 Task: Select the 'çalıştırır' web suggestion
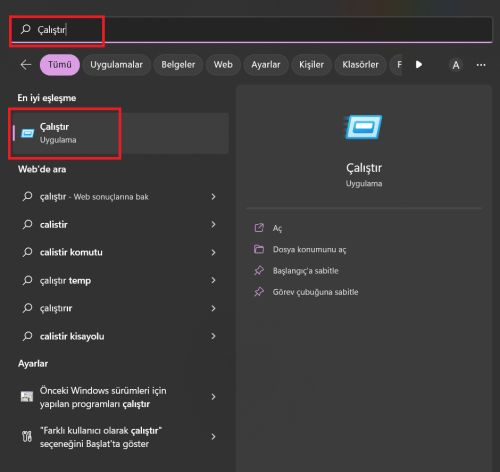coord(120,308)
